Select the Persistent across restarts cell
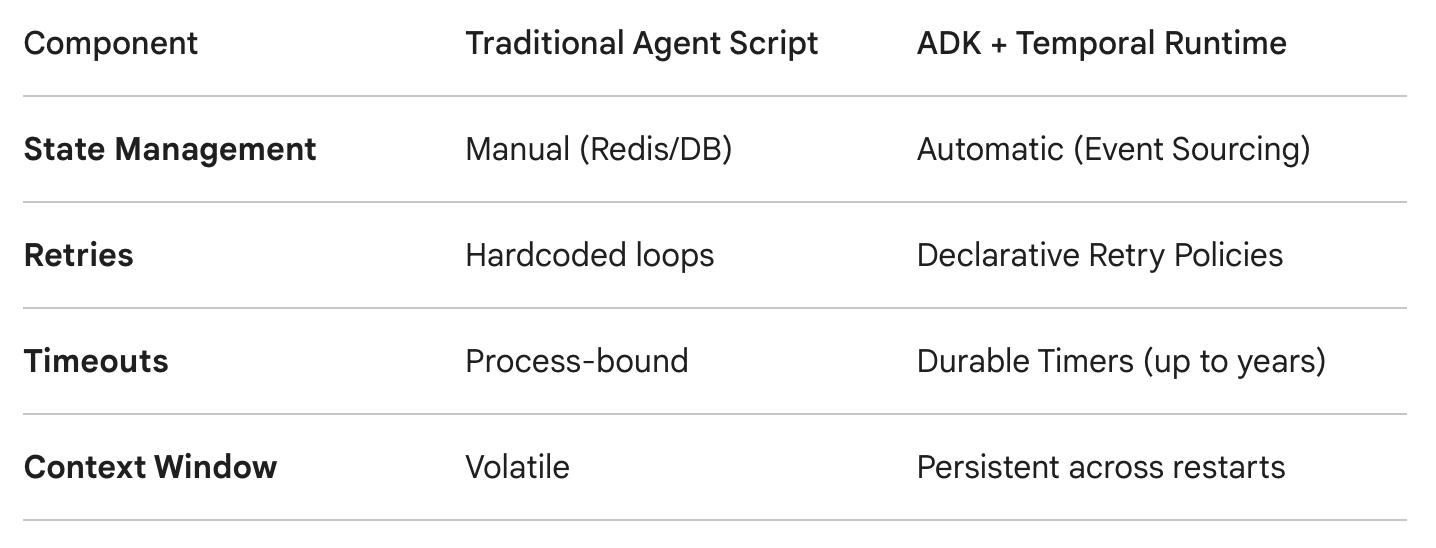 1101,467
